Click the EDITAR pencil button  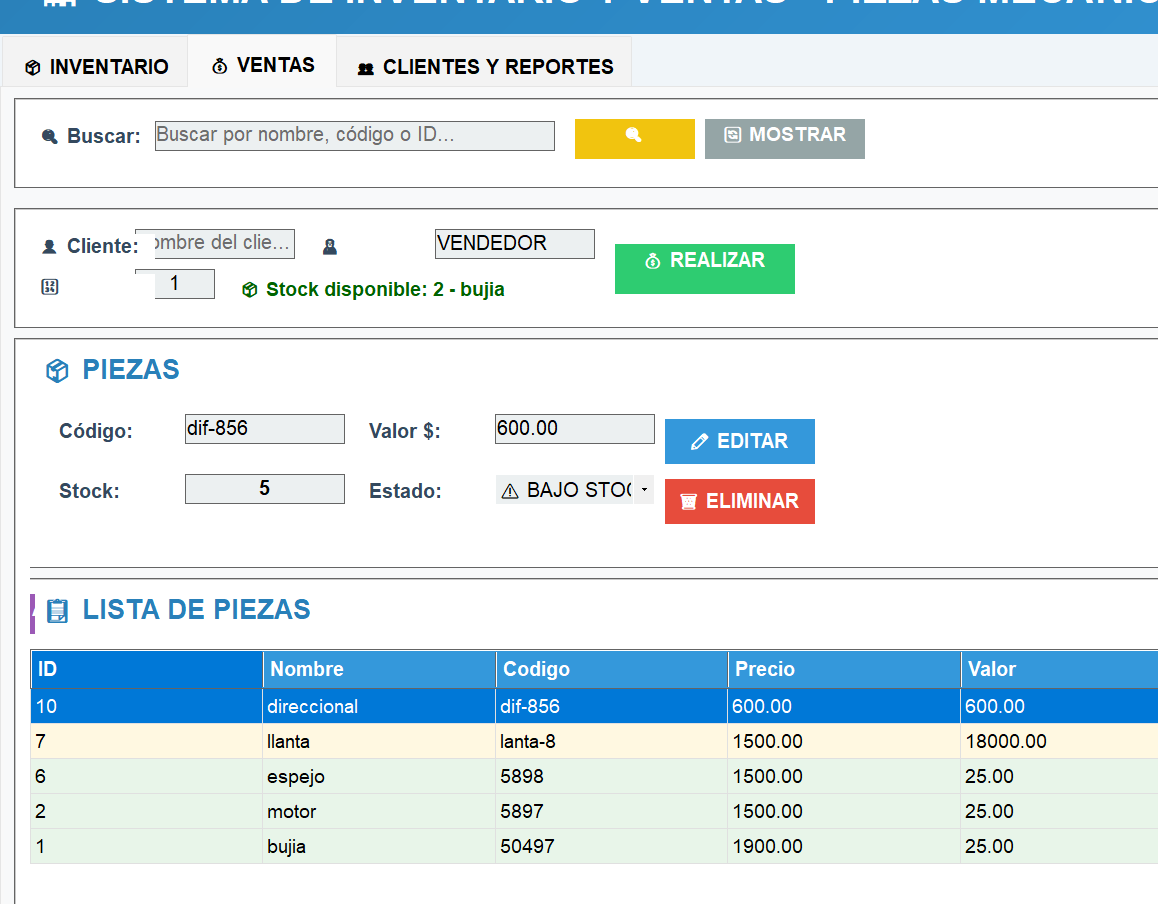pos(739,441)
